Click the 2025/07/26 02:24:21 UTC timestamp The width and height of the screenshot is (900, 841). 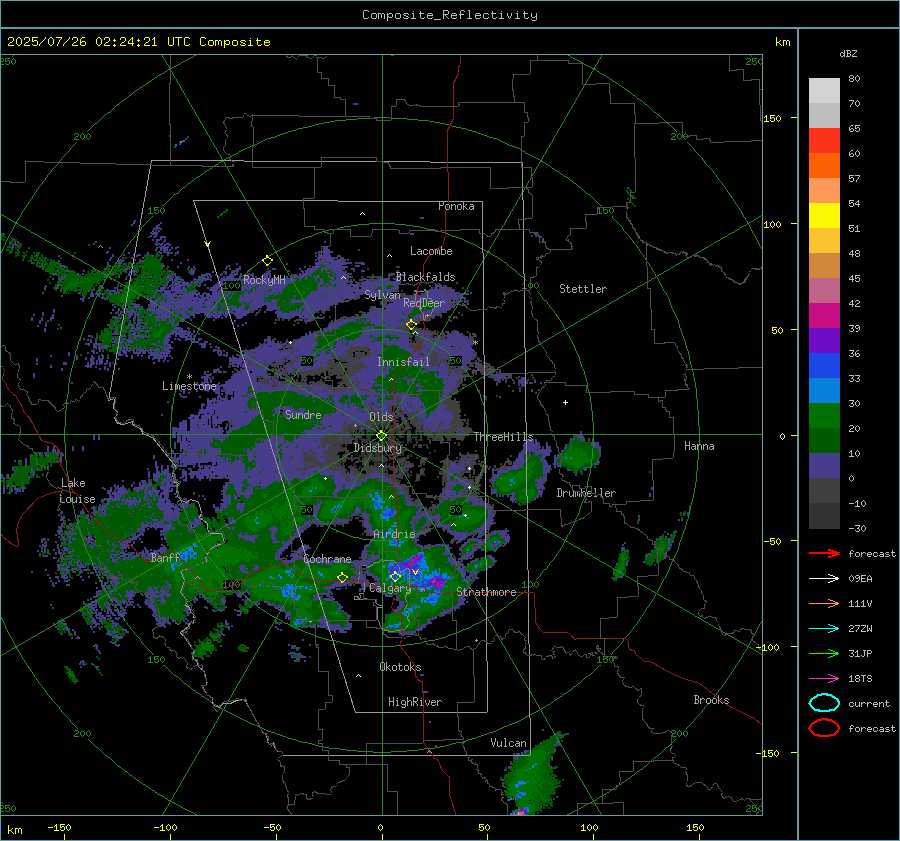(138, 42)
